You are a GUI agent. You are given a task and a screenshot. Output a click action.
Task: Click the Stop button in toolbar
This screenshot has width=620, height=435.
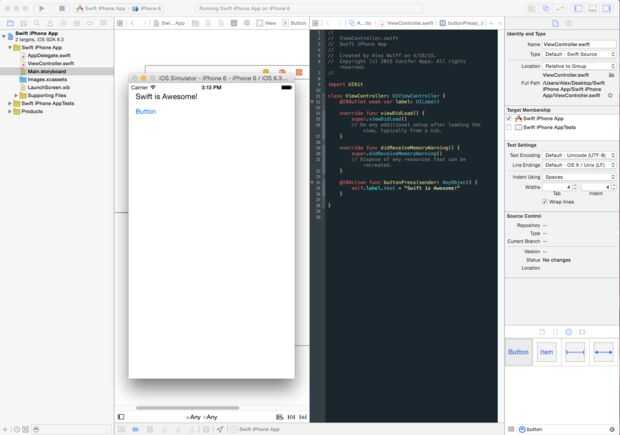pyautogui.click(x=62, y=8)
